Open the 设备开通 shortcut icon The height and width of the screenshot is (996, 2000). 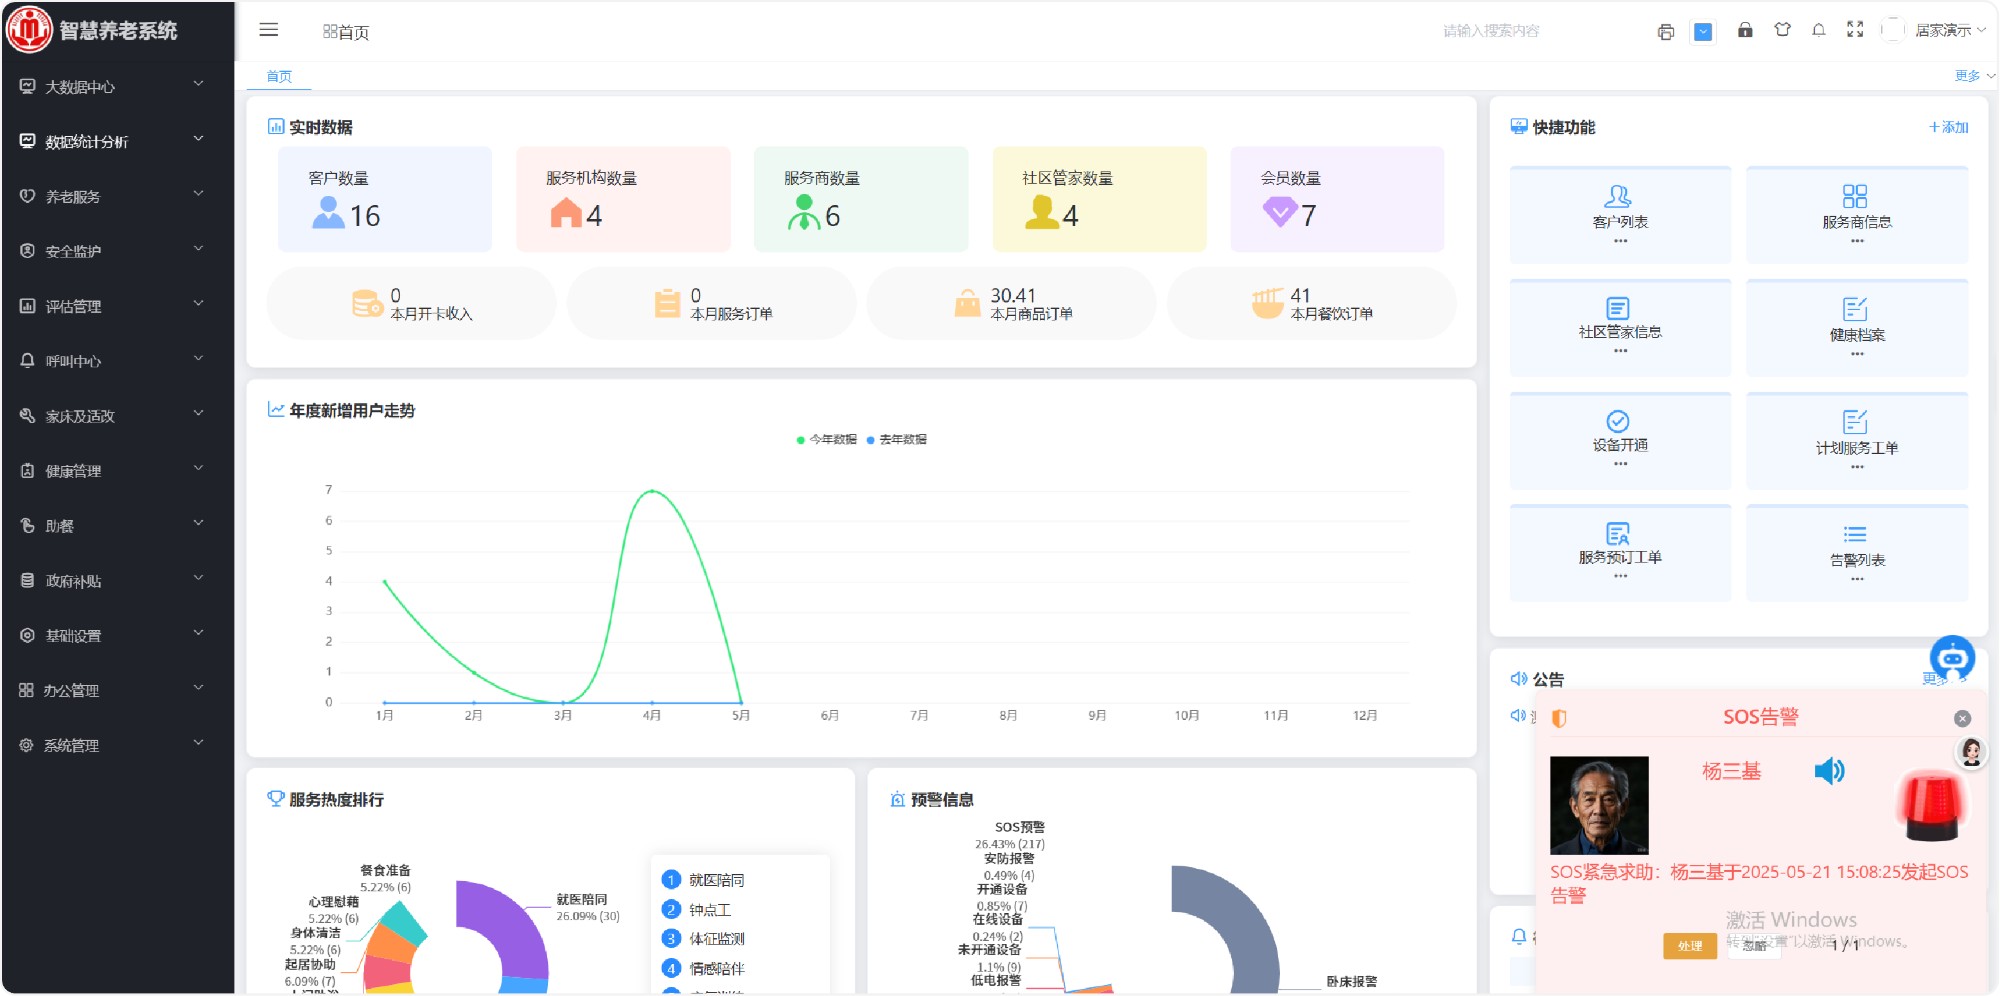coord(1618,421)
